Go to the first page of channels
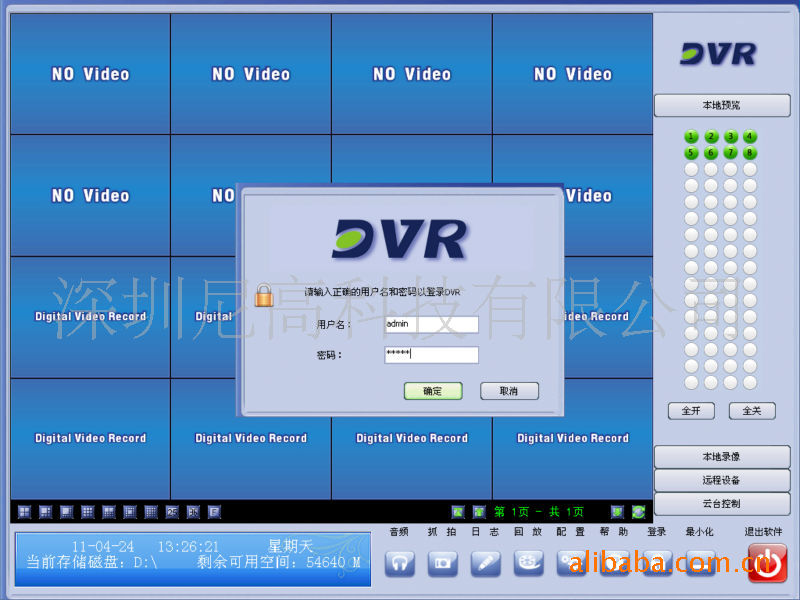 [458, 512]
